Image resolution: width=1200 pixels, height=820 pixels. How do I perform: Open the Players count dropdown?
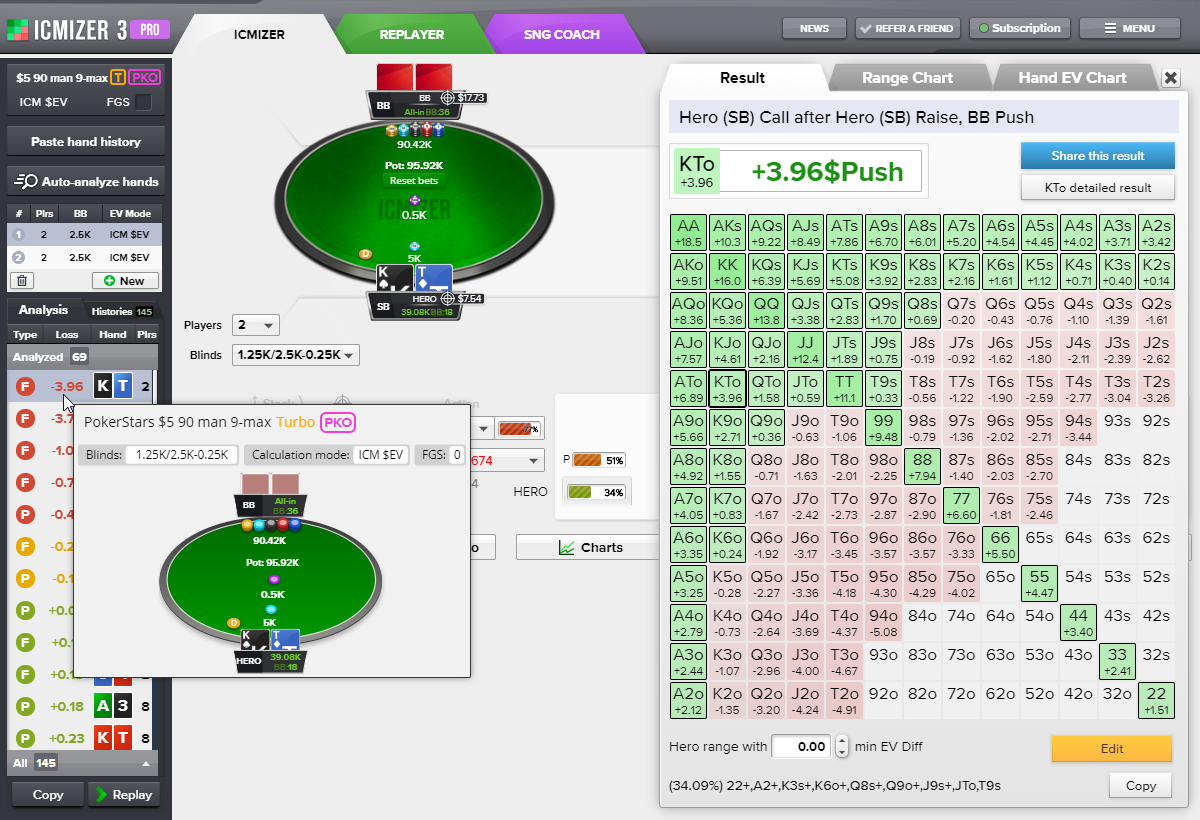(255, 325)
